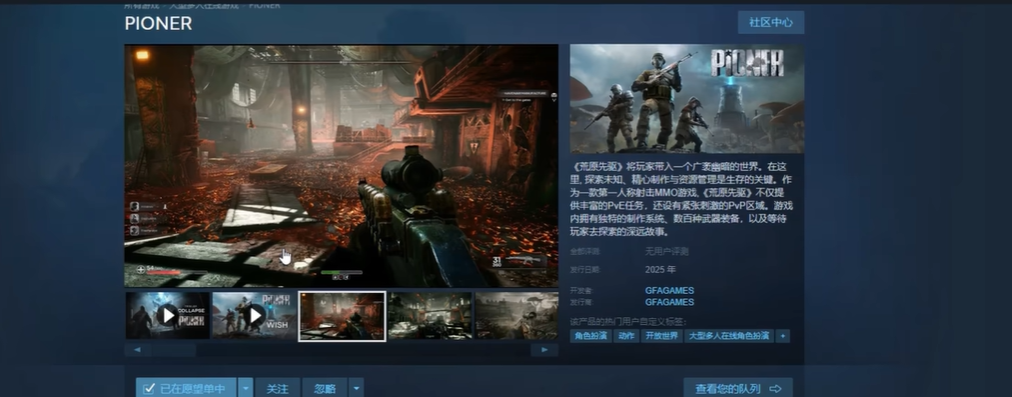The height and width of the screenshot is (397, 1012).
Task: Click the 关注 follow button
Action: (278, 388)
